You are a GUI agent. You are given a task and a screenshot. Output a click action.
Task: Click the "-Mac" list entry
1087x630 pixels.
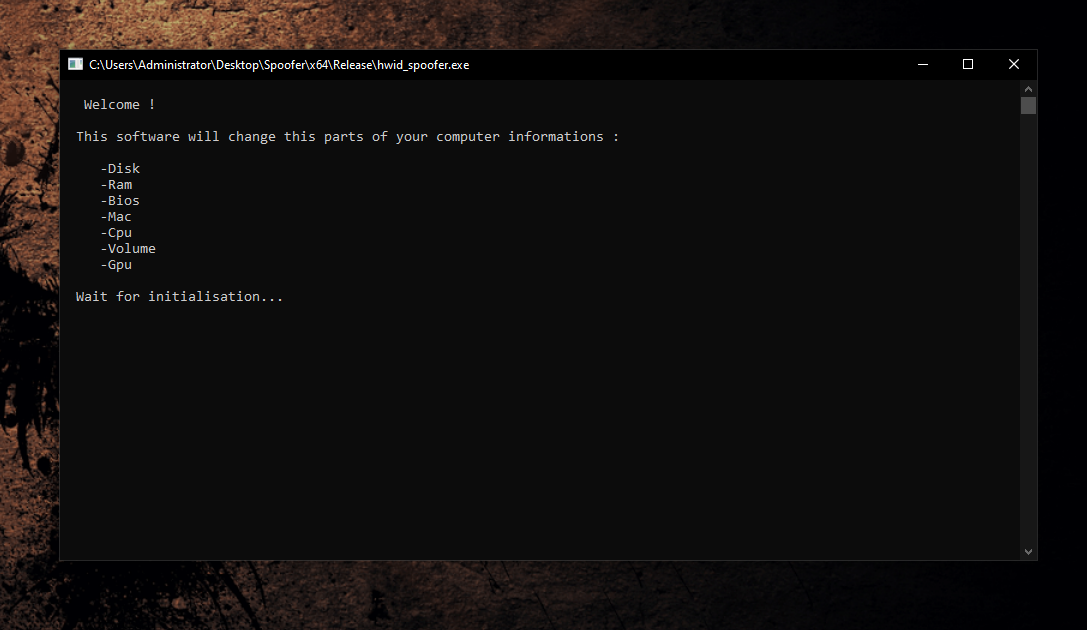pyautogui.click(x=116, y=216)
